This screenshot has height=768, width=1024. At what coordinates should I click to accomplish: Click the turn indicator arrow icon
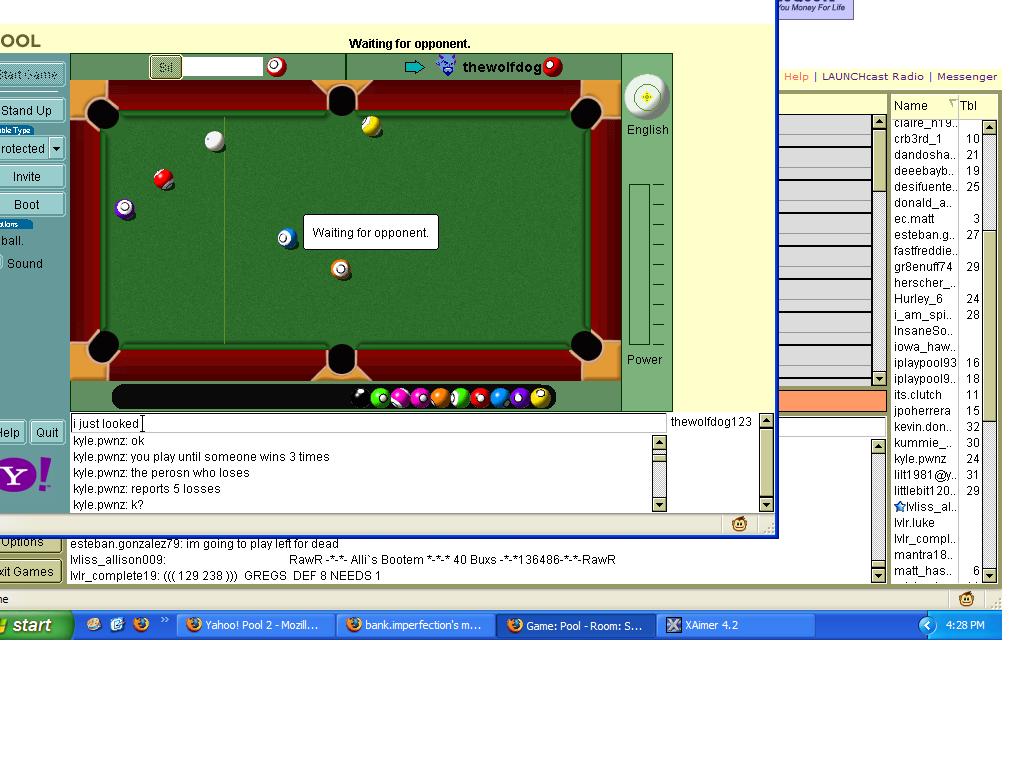[x=415, y=67]
